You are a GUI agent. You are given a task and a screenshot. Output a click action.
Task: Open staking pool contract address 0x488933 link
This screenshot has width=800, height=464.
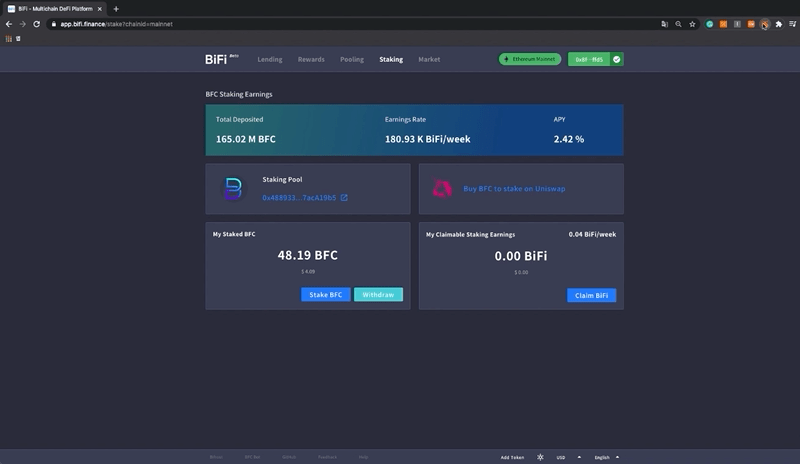[x=299, y=198]
